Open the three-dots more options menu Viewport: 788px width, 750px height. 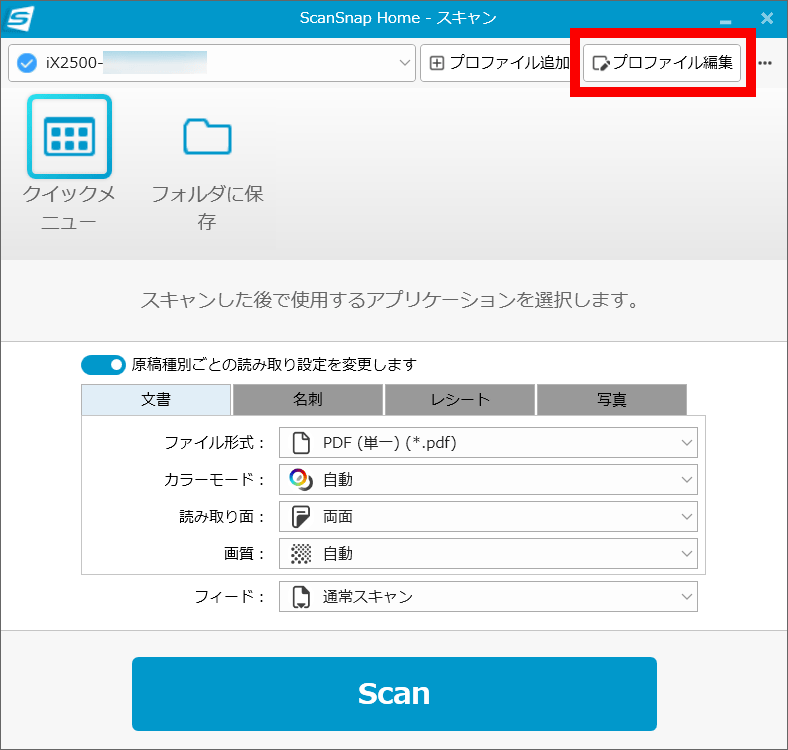765,63
